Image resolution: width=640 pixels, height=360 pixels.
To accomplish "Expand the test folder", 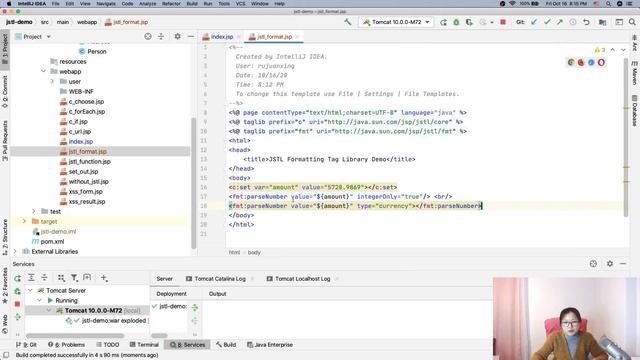I will click(33, 211).
